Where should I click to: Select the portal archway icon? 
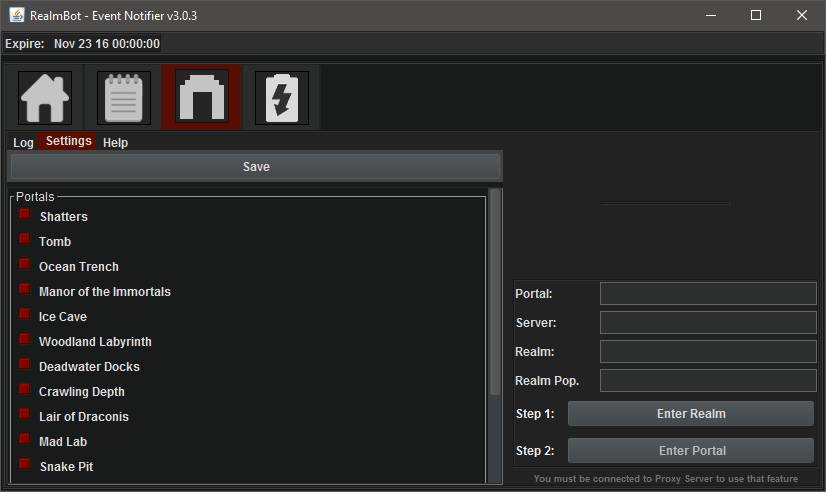[x=202, y=98]
